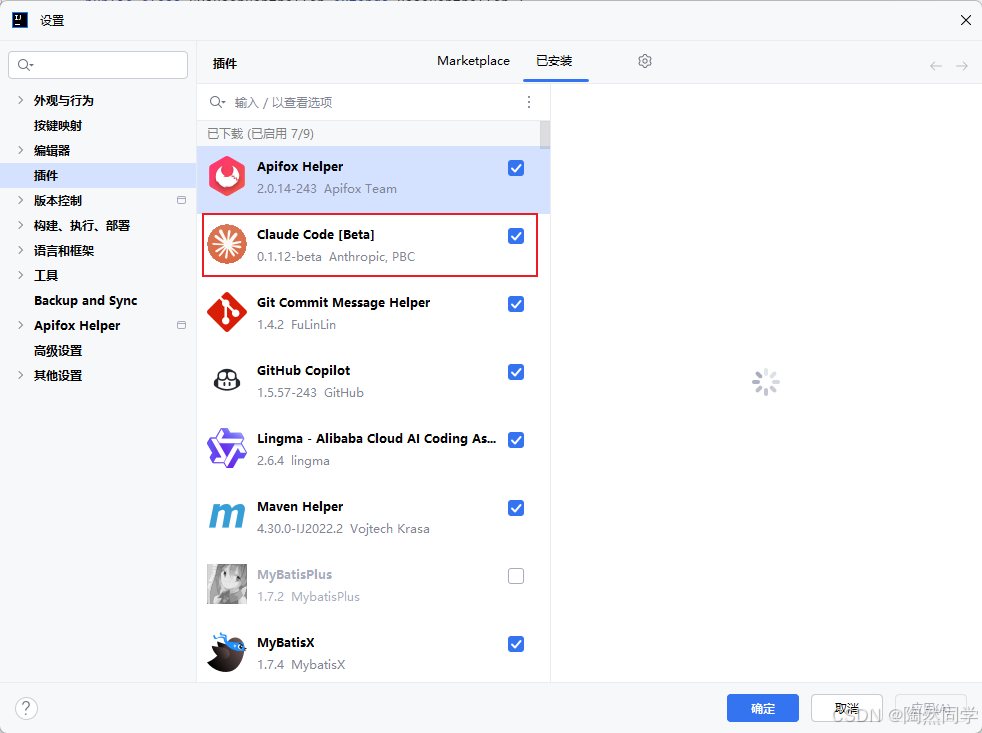Expand the 工具 settings node
This screenshot has height=733, width=982.
coord(21,275)
